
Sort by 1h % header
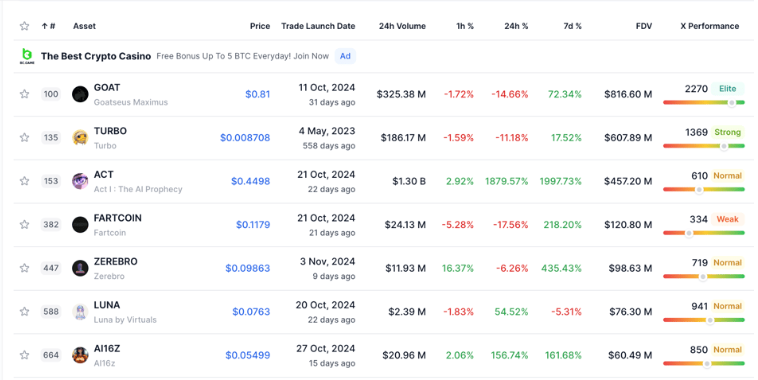pos(465,26)
